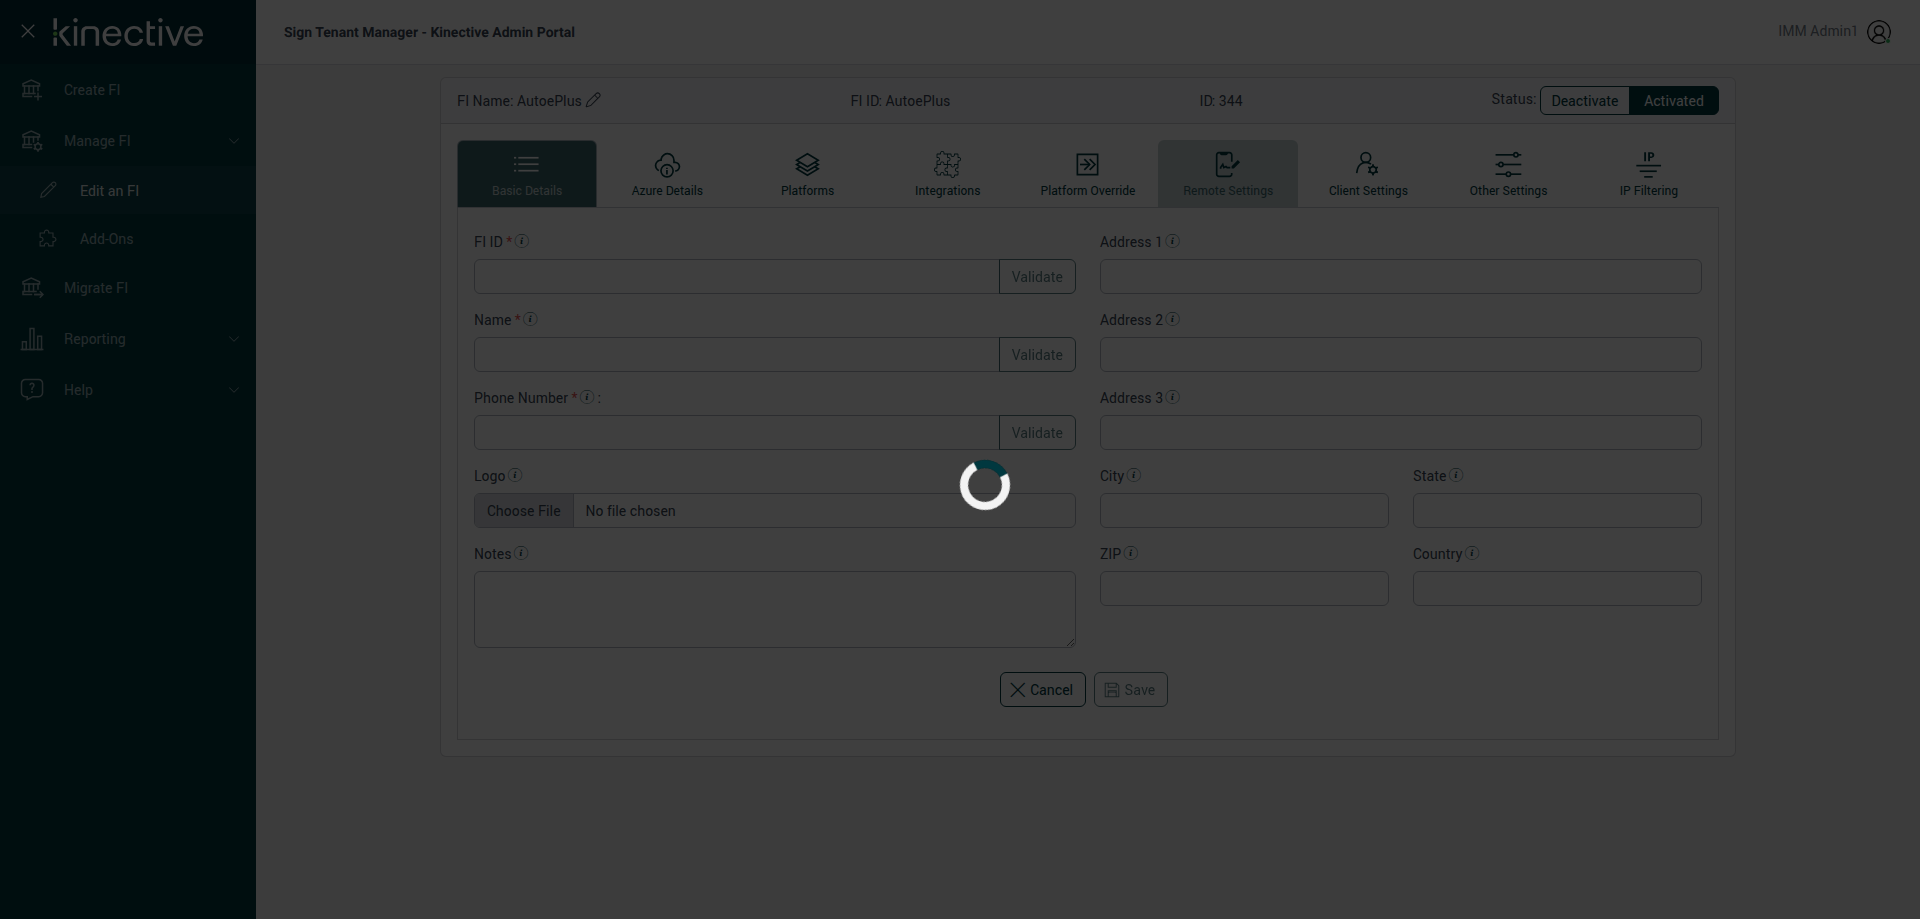Click the Edit an FI pencil icon
Image resolution: width=1920 pixels, height=919 pixels.
pos(48,190)
